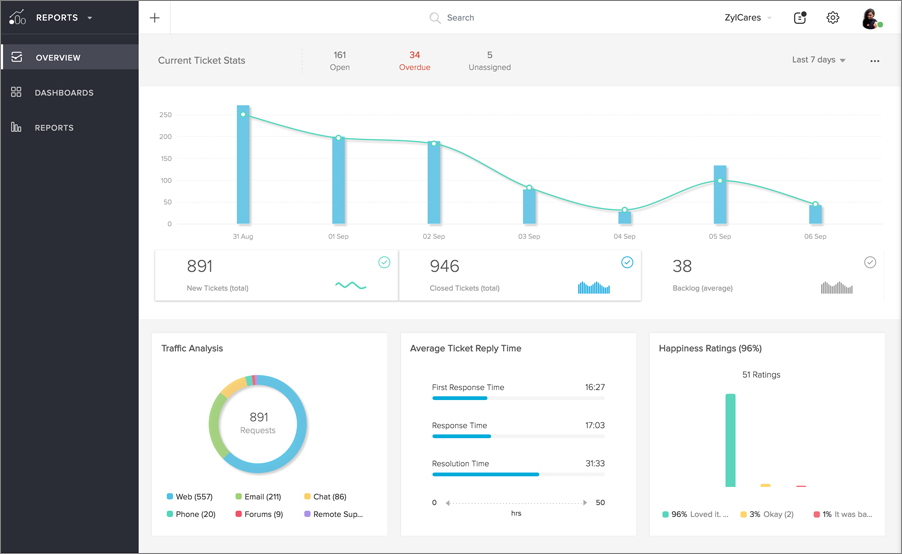Select the Overview menu item

pyautogui.click(x=58, y=57)
